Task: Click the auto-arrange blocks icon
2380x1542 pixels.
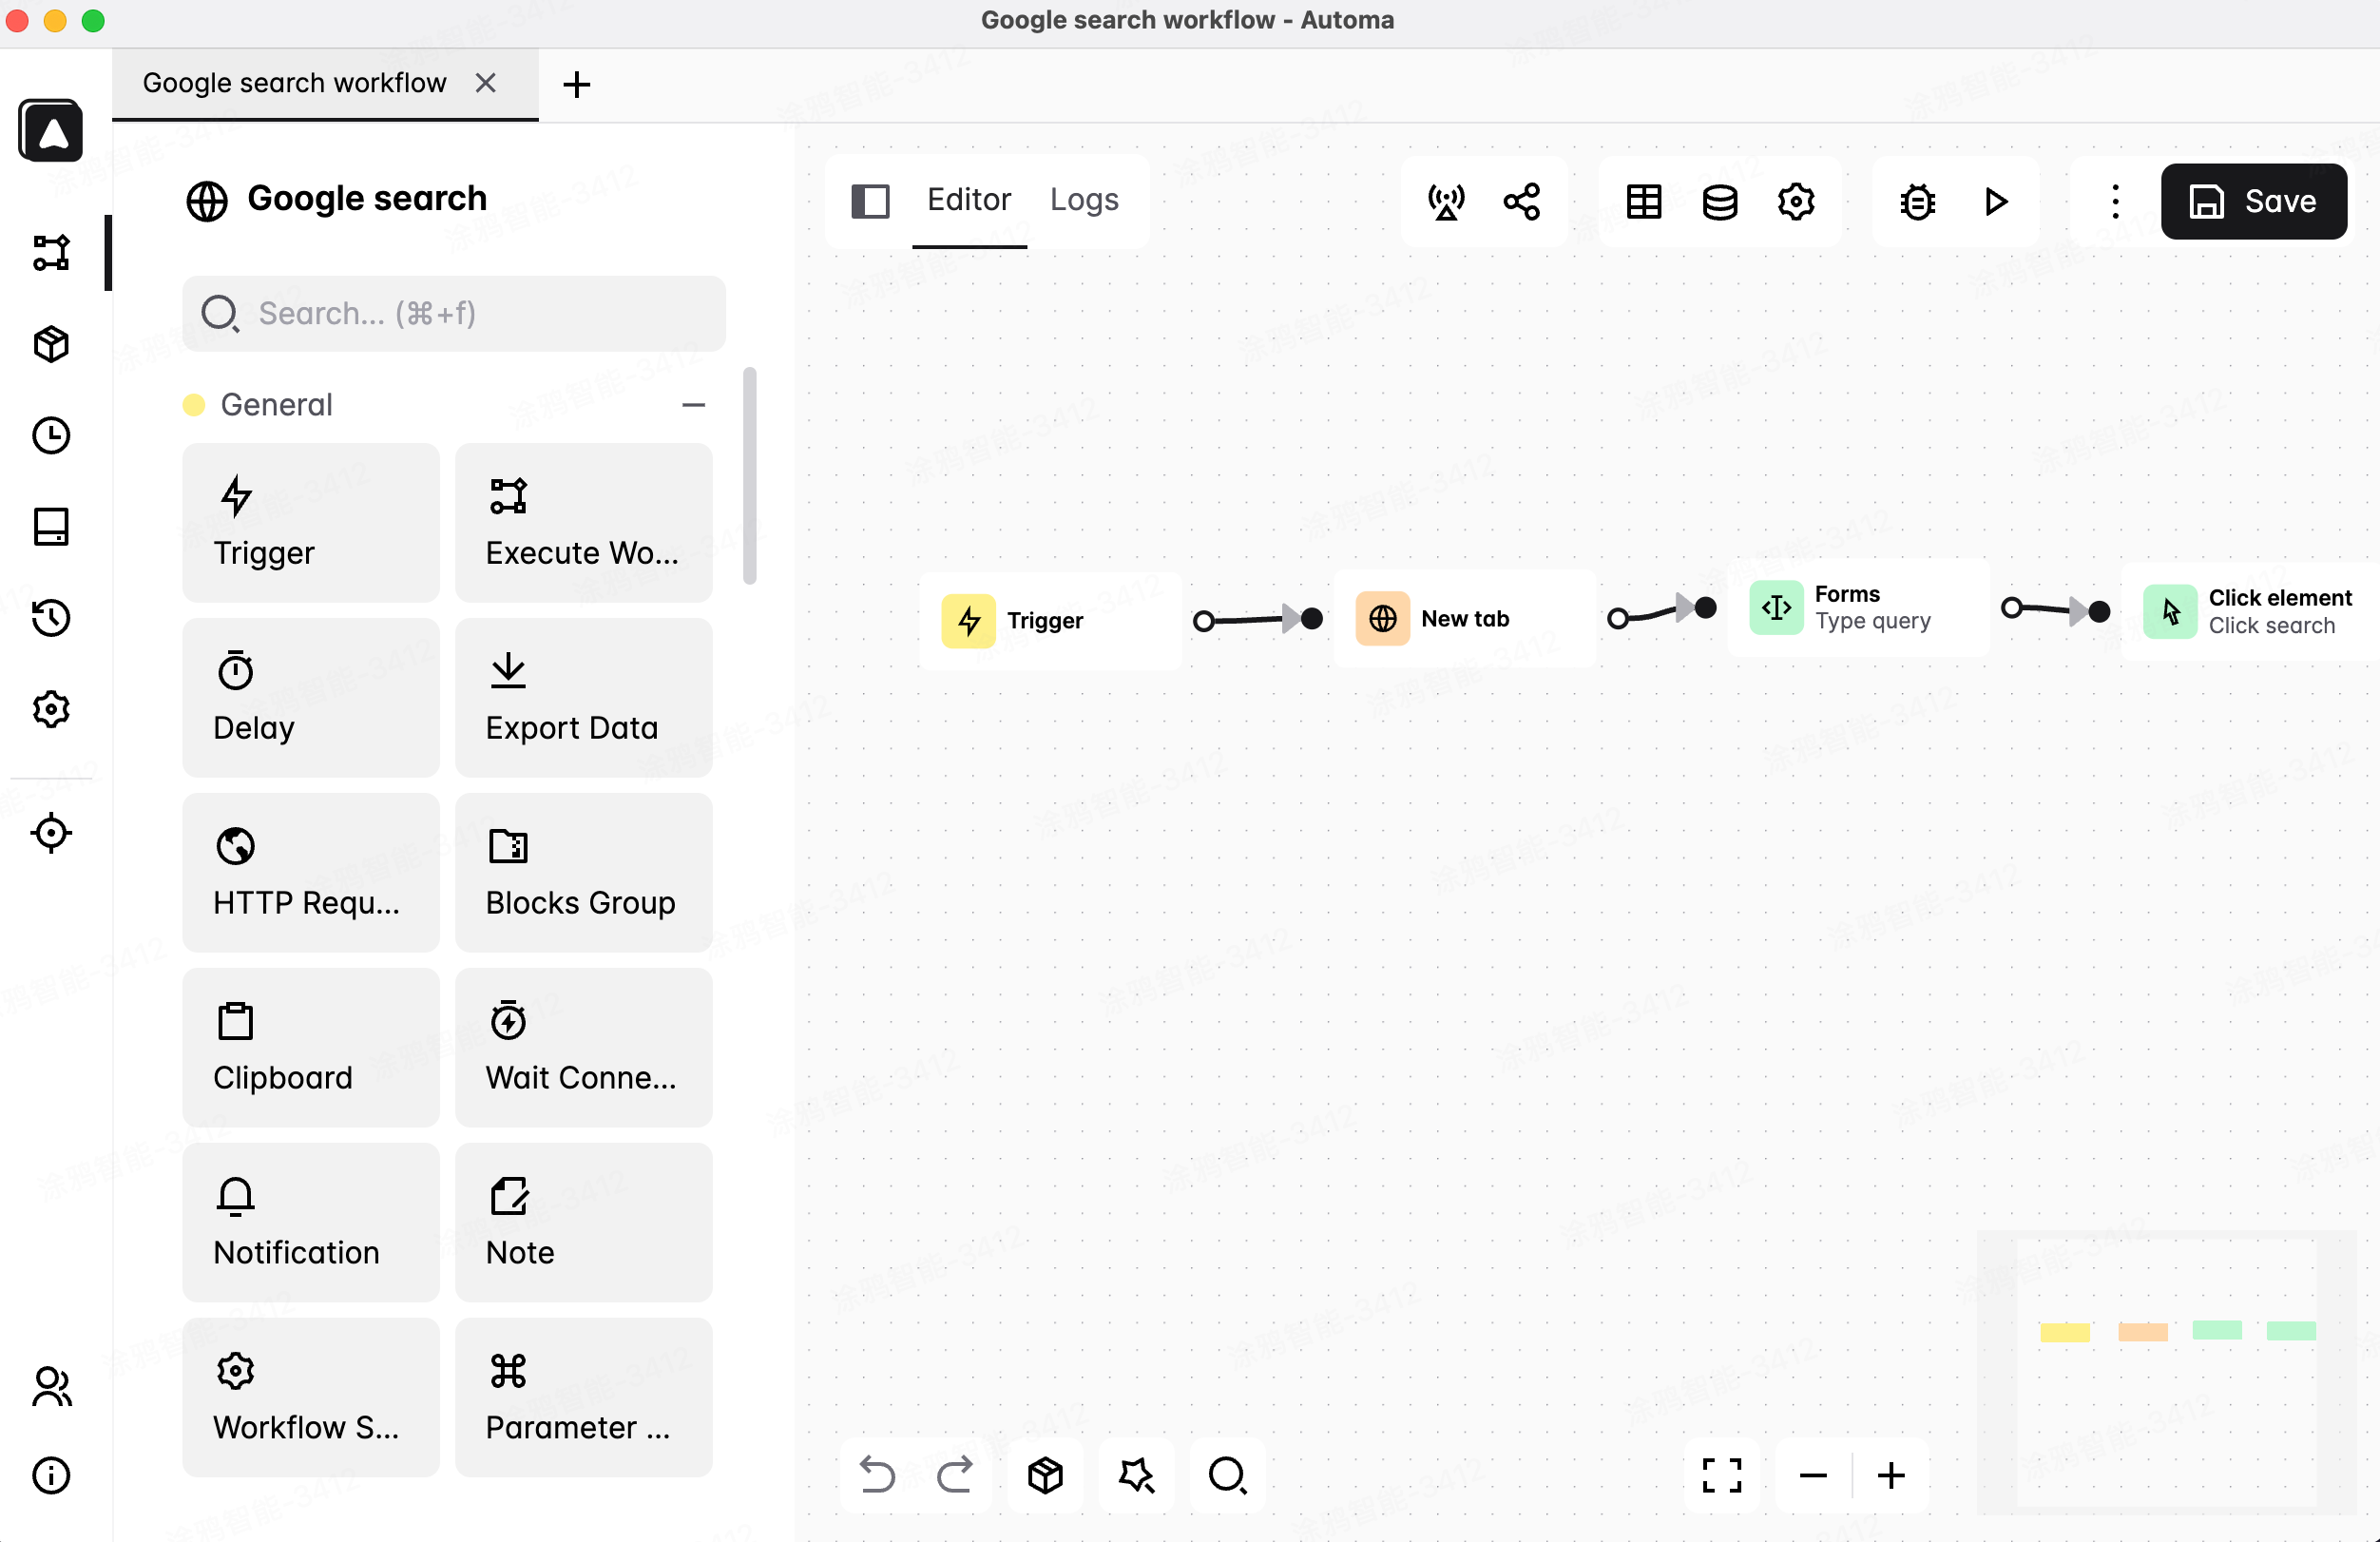Action: point(1136,1475)
